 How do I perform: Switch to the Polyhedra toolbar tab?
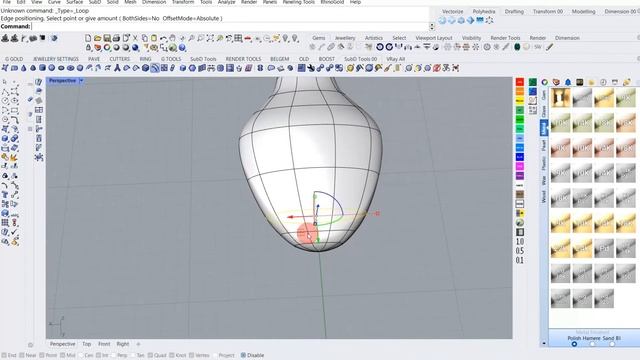coord(484,11)
